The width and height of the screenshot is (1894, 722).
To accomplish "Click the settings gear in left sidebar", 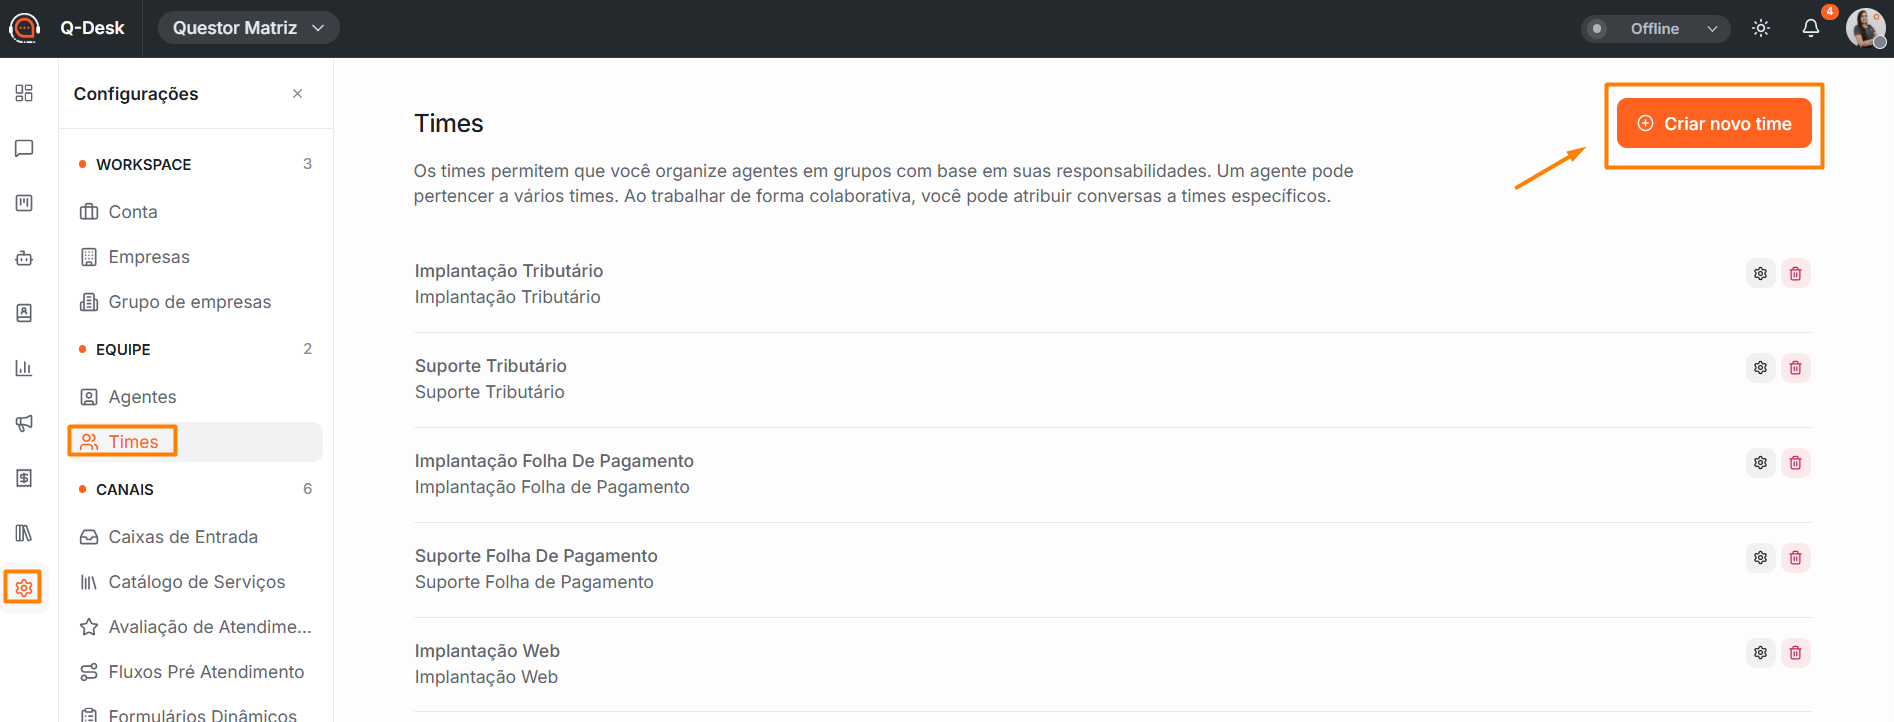I will point(24,588).
